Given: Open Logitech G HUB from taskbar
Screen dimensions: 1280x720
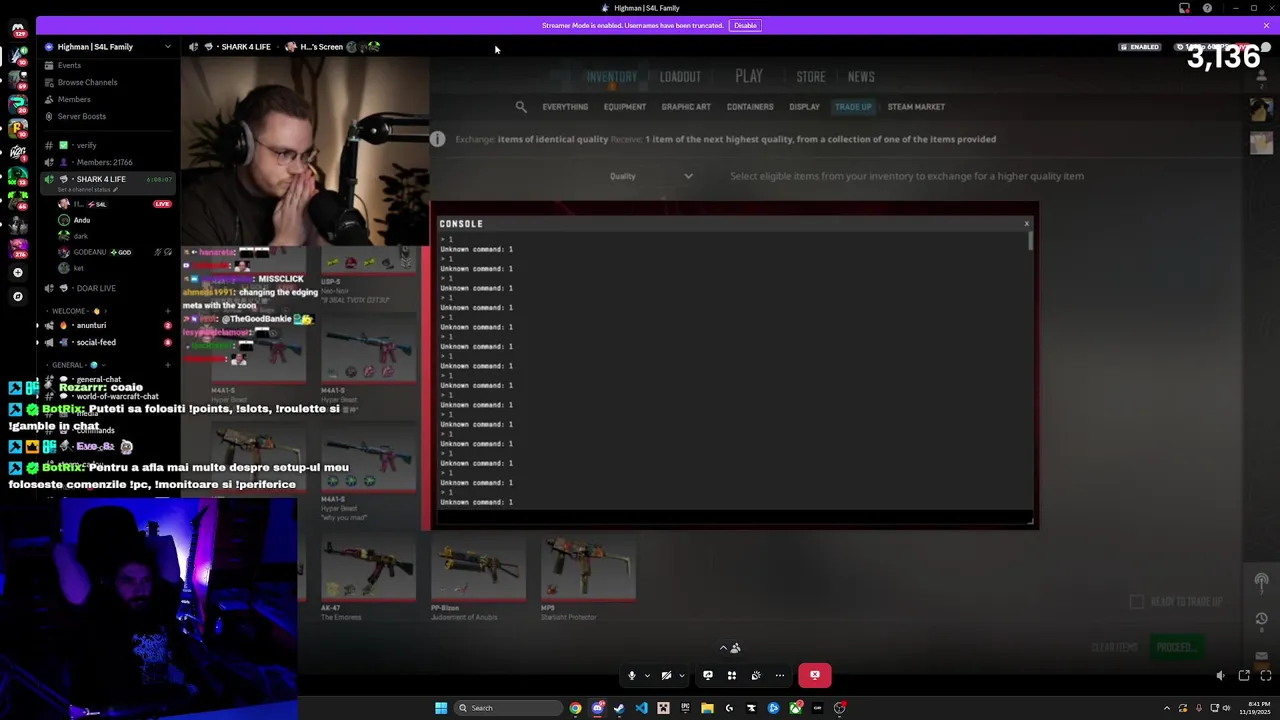Looking at the screenshot, I should point(729,708).
